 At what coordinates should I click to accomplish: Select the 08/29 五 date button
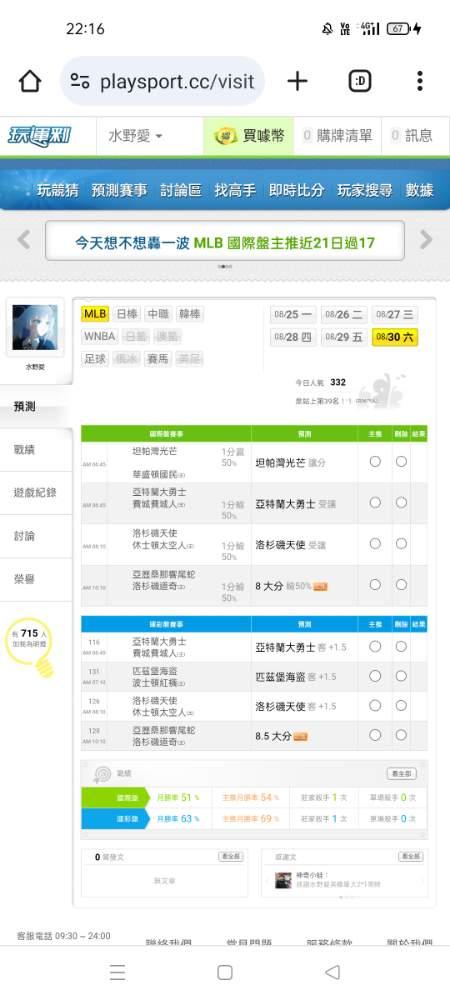[x=344, y=337]
